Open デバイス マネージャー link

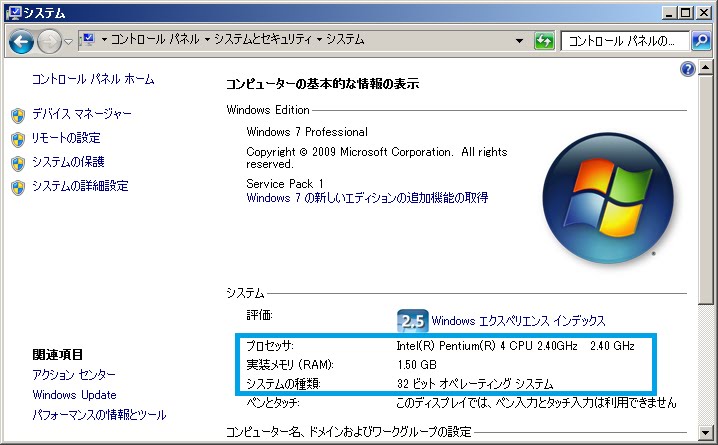point(82,114)
